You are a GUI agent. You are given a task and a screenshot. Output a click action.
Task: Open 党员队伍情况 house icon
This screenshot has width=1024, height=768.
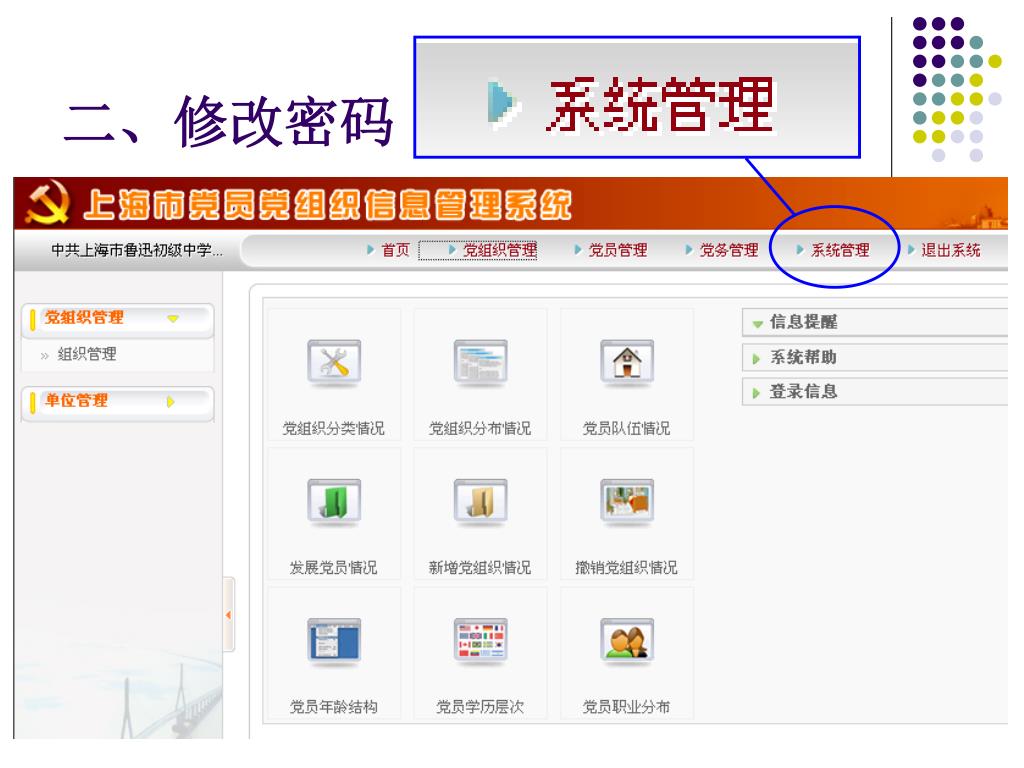click(x=626, y=362)
